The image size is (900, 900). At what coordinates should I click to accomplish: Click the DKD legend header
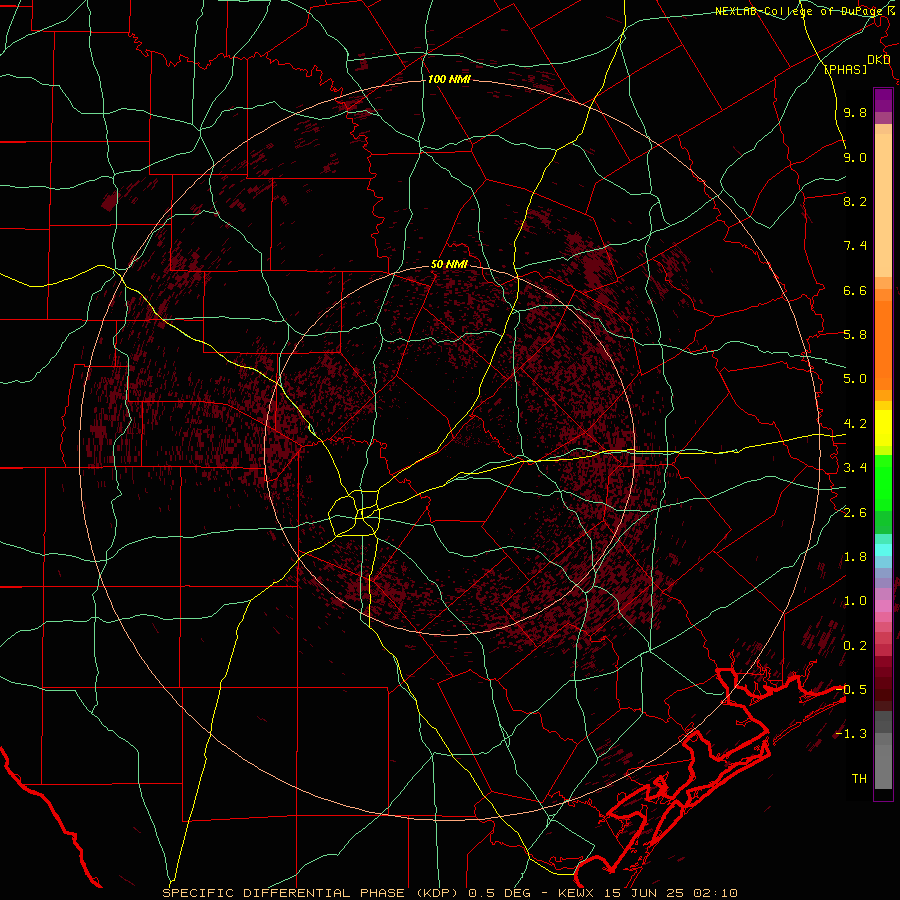[x=878, y=60]
